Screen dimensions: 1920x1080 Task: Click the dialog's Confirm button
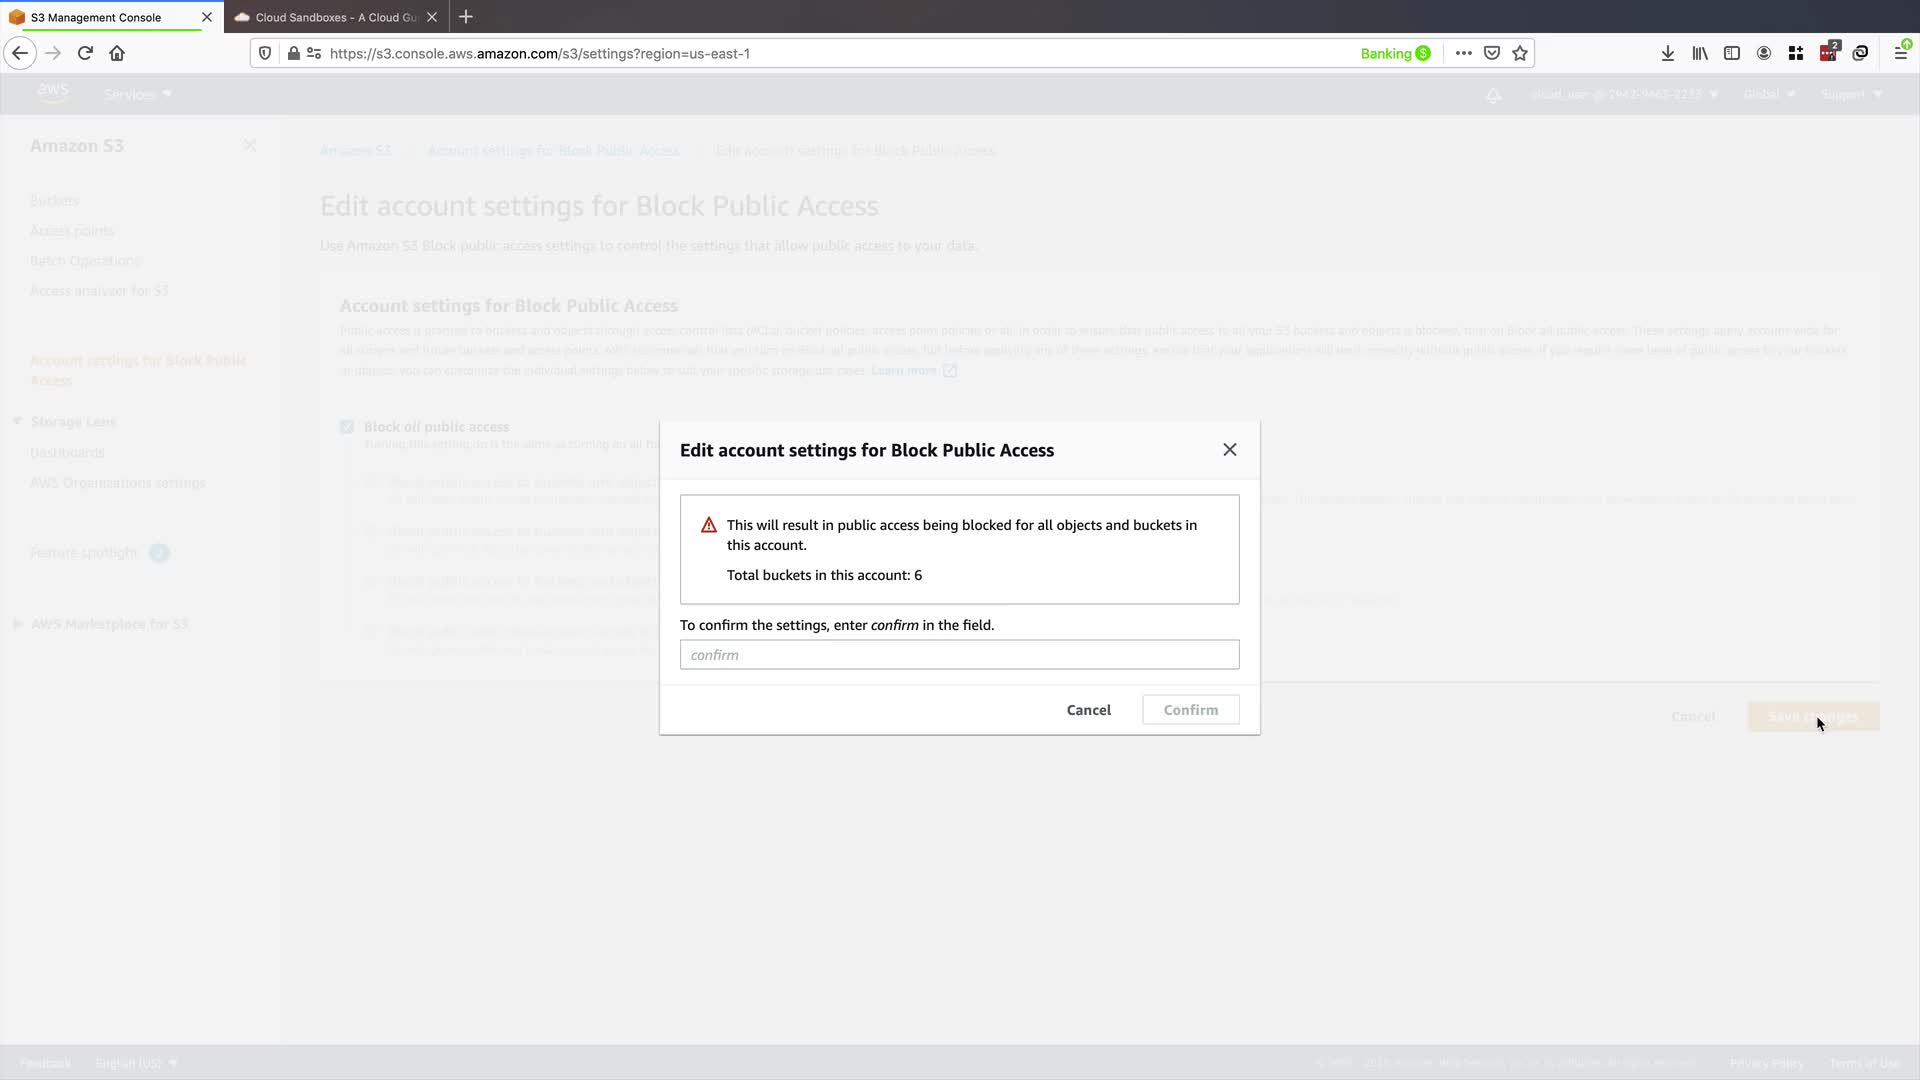click(x=1190, y=710)
